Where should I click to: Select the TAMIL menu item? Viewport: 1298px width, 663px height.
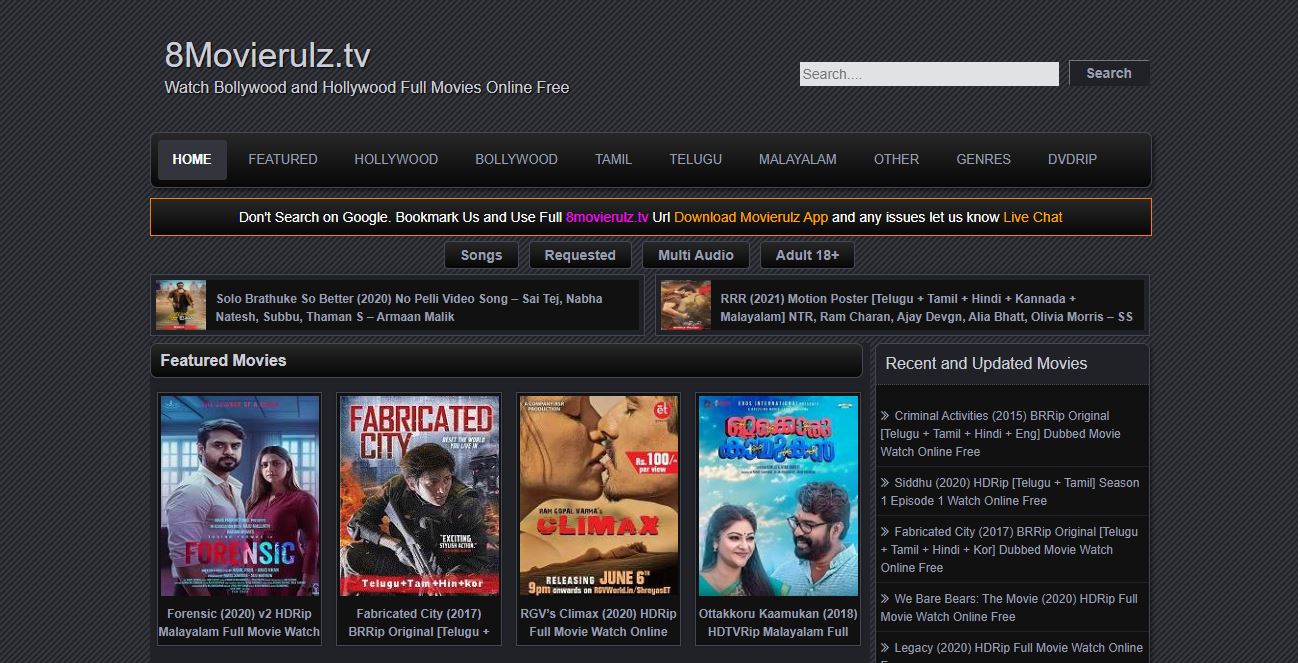coord(613,159)
